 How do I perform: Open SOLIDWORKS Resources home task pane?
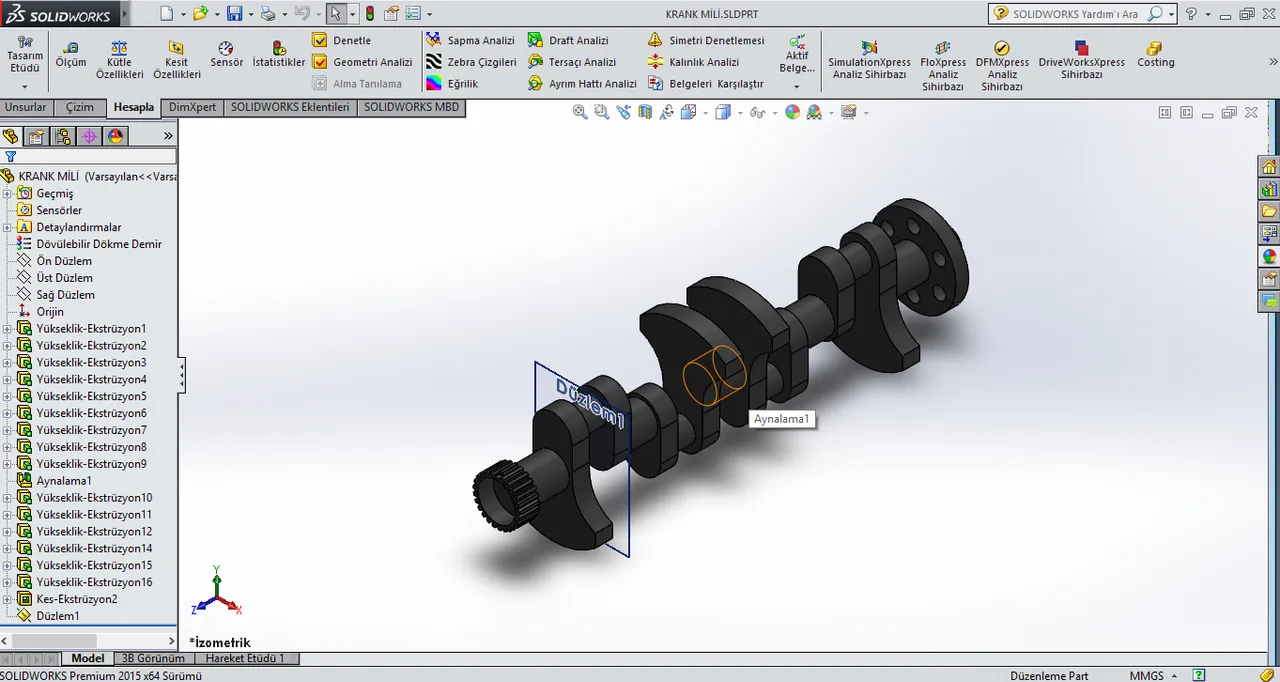(1269, 167)
